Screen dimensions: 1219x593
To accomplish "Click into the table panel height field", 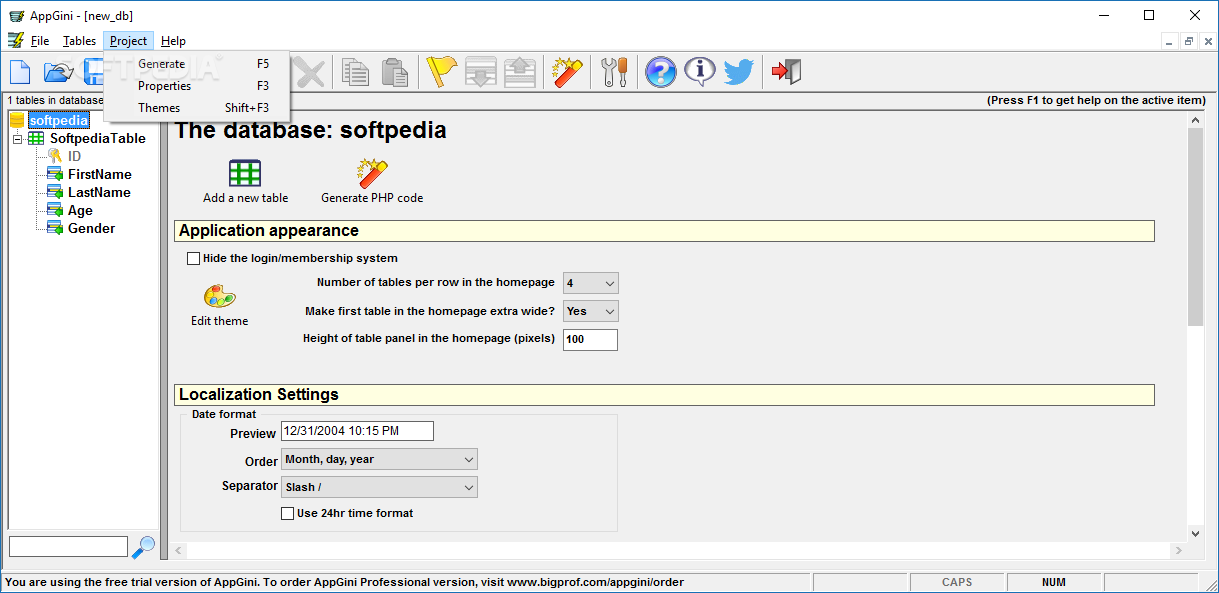I will pyautogui.click(x=590, y=340).
